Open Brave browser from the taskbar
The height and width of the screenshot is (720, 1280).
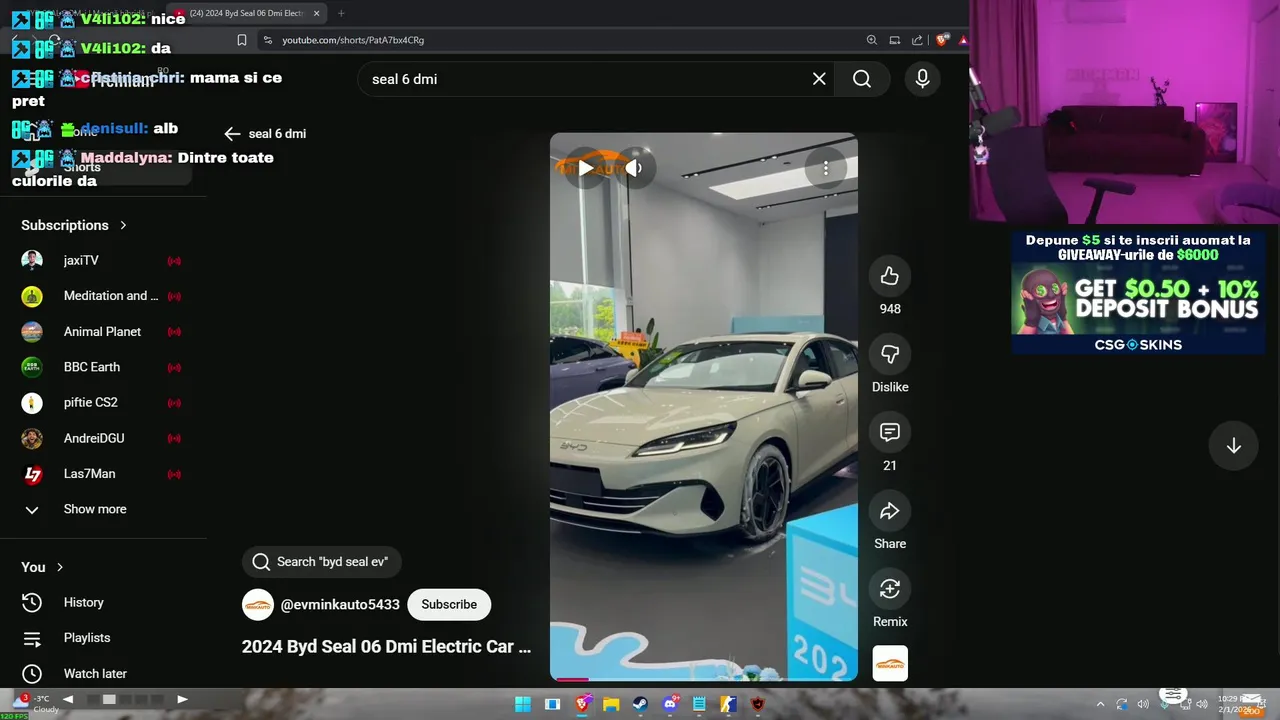[x=582, y=704]
